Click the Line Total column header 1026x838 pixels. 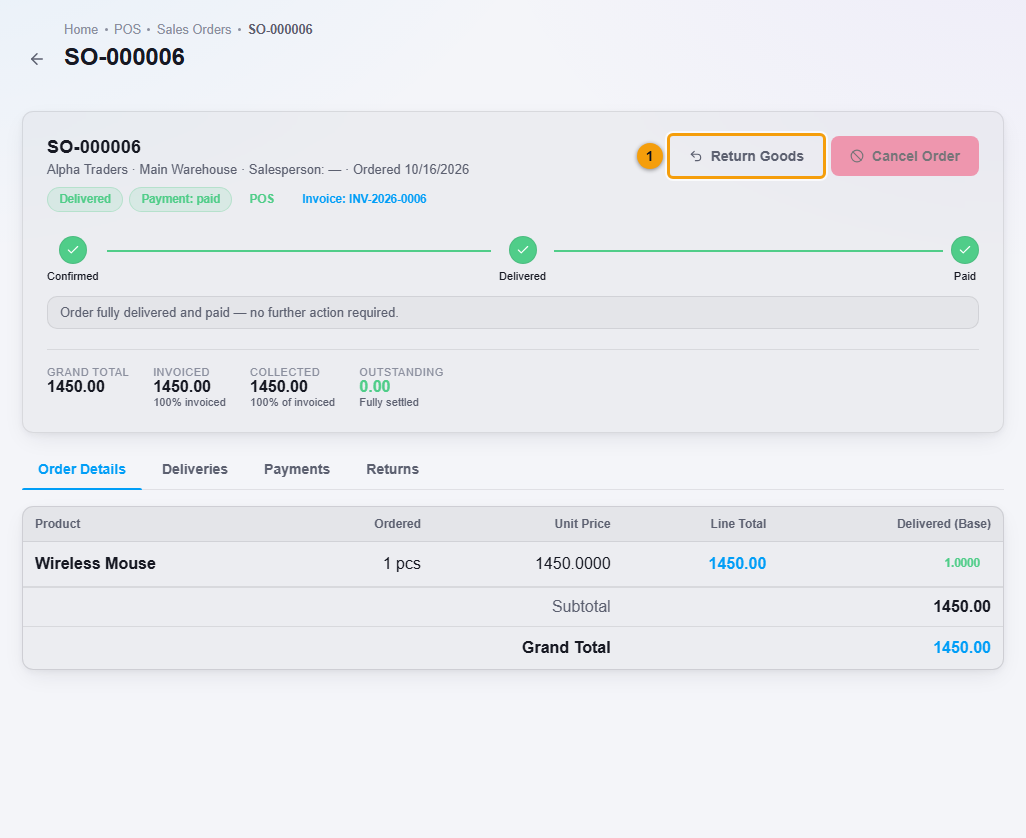(738, 523)
